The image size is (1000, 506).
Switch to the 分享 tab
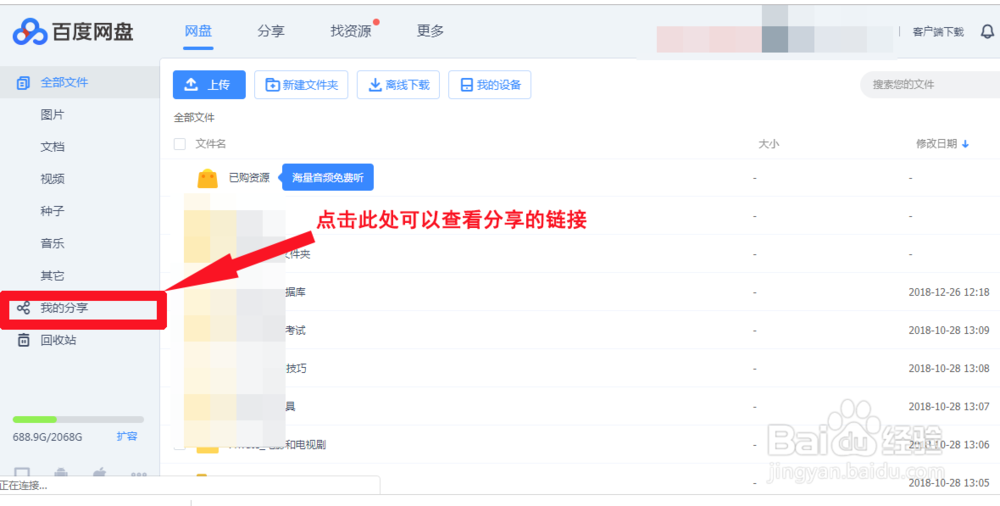pos(271,31)
